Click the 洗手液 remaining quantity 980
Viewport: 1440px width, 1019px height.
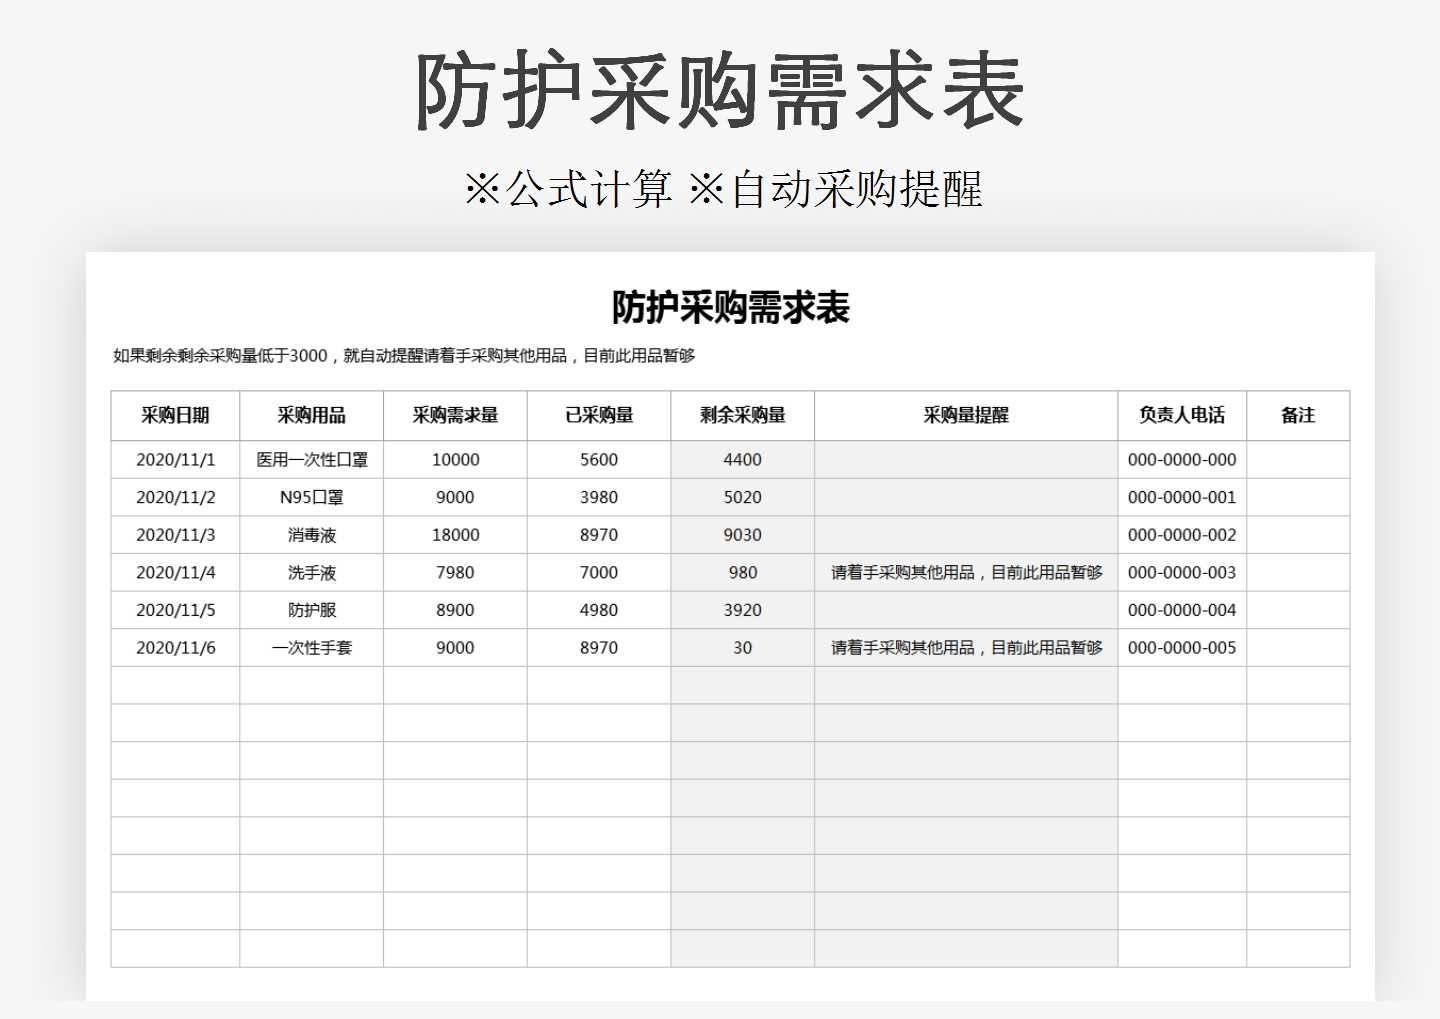coord(743,572)
